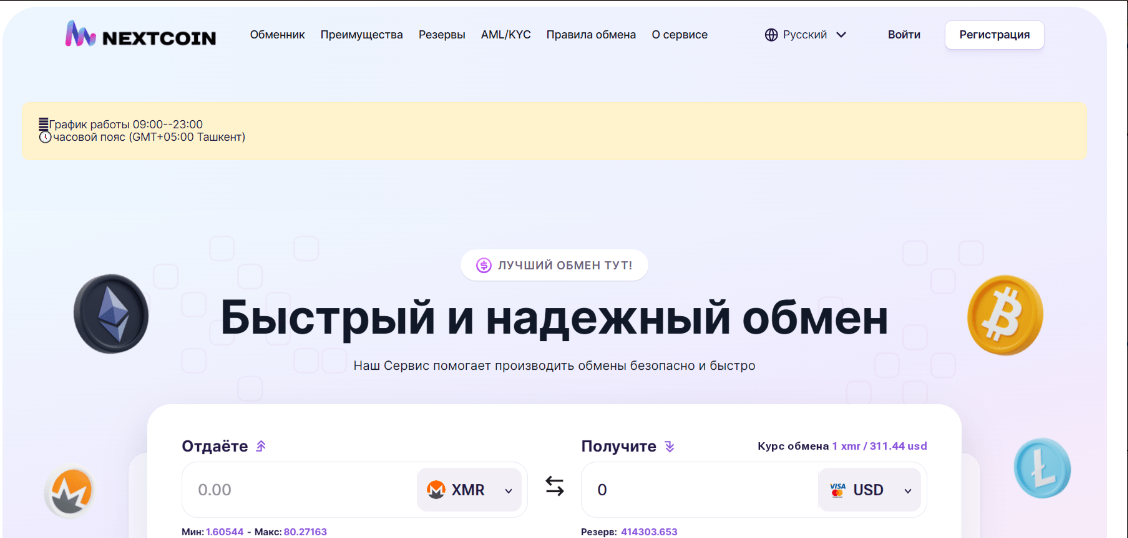The image size is (1128, 538).
Task: Focus the Получите amount field
Action: click(x=698, y=490)
